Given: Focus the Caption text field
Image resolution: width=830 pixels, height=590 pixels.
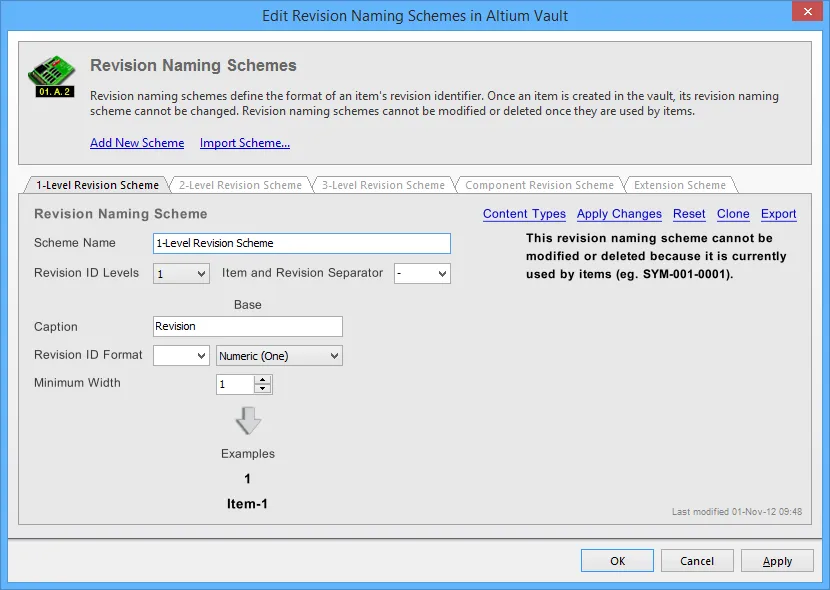Looking at the screenshot, I should (248, 326).
